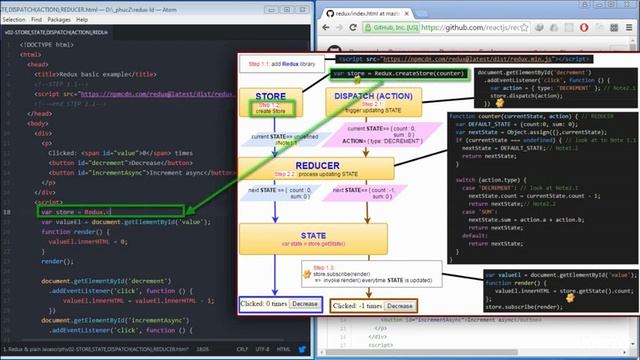Click the dark grid extension icon in Chrome
The image size is (640, 360).
tap(614, 27)
